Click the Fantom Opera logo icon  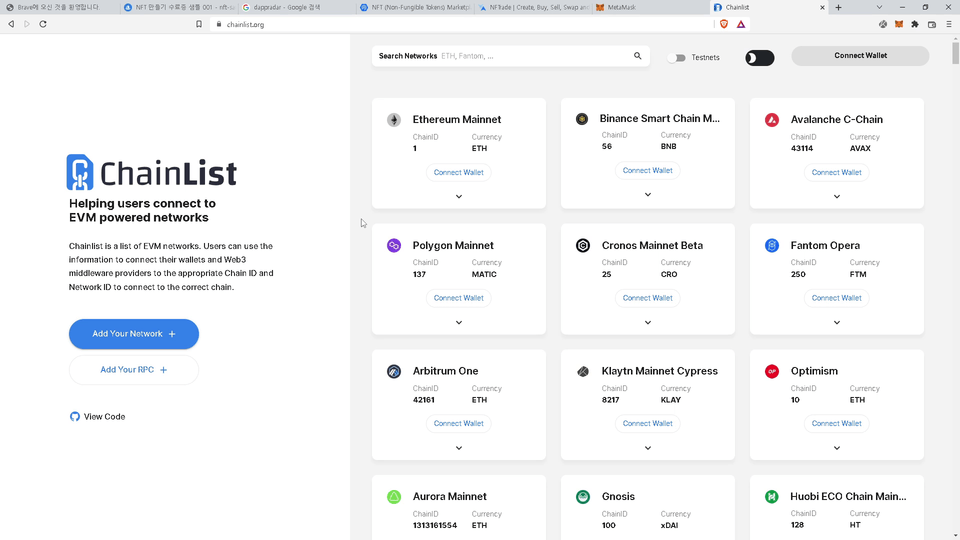coord(772,246)
